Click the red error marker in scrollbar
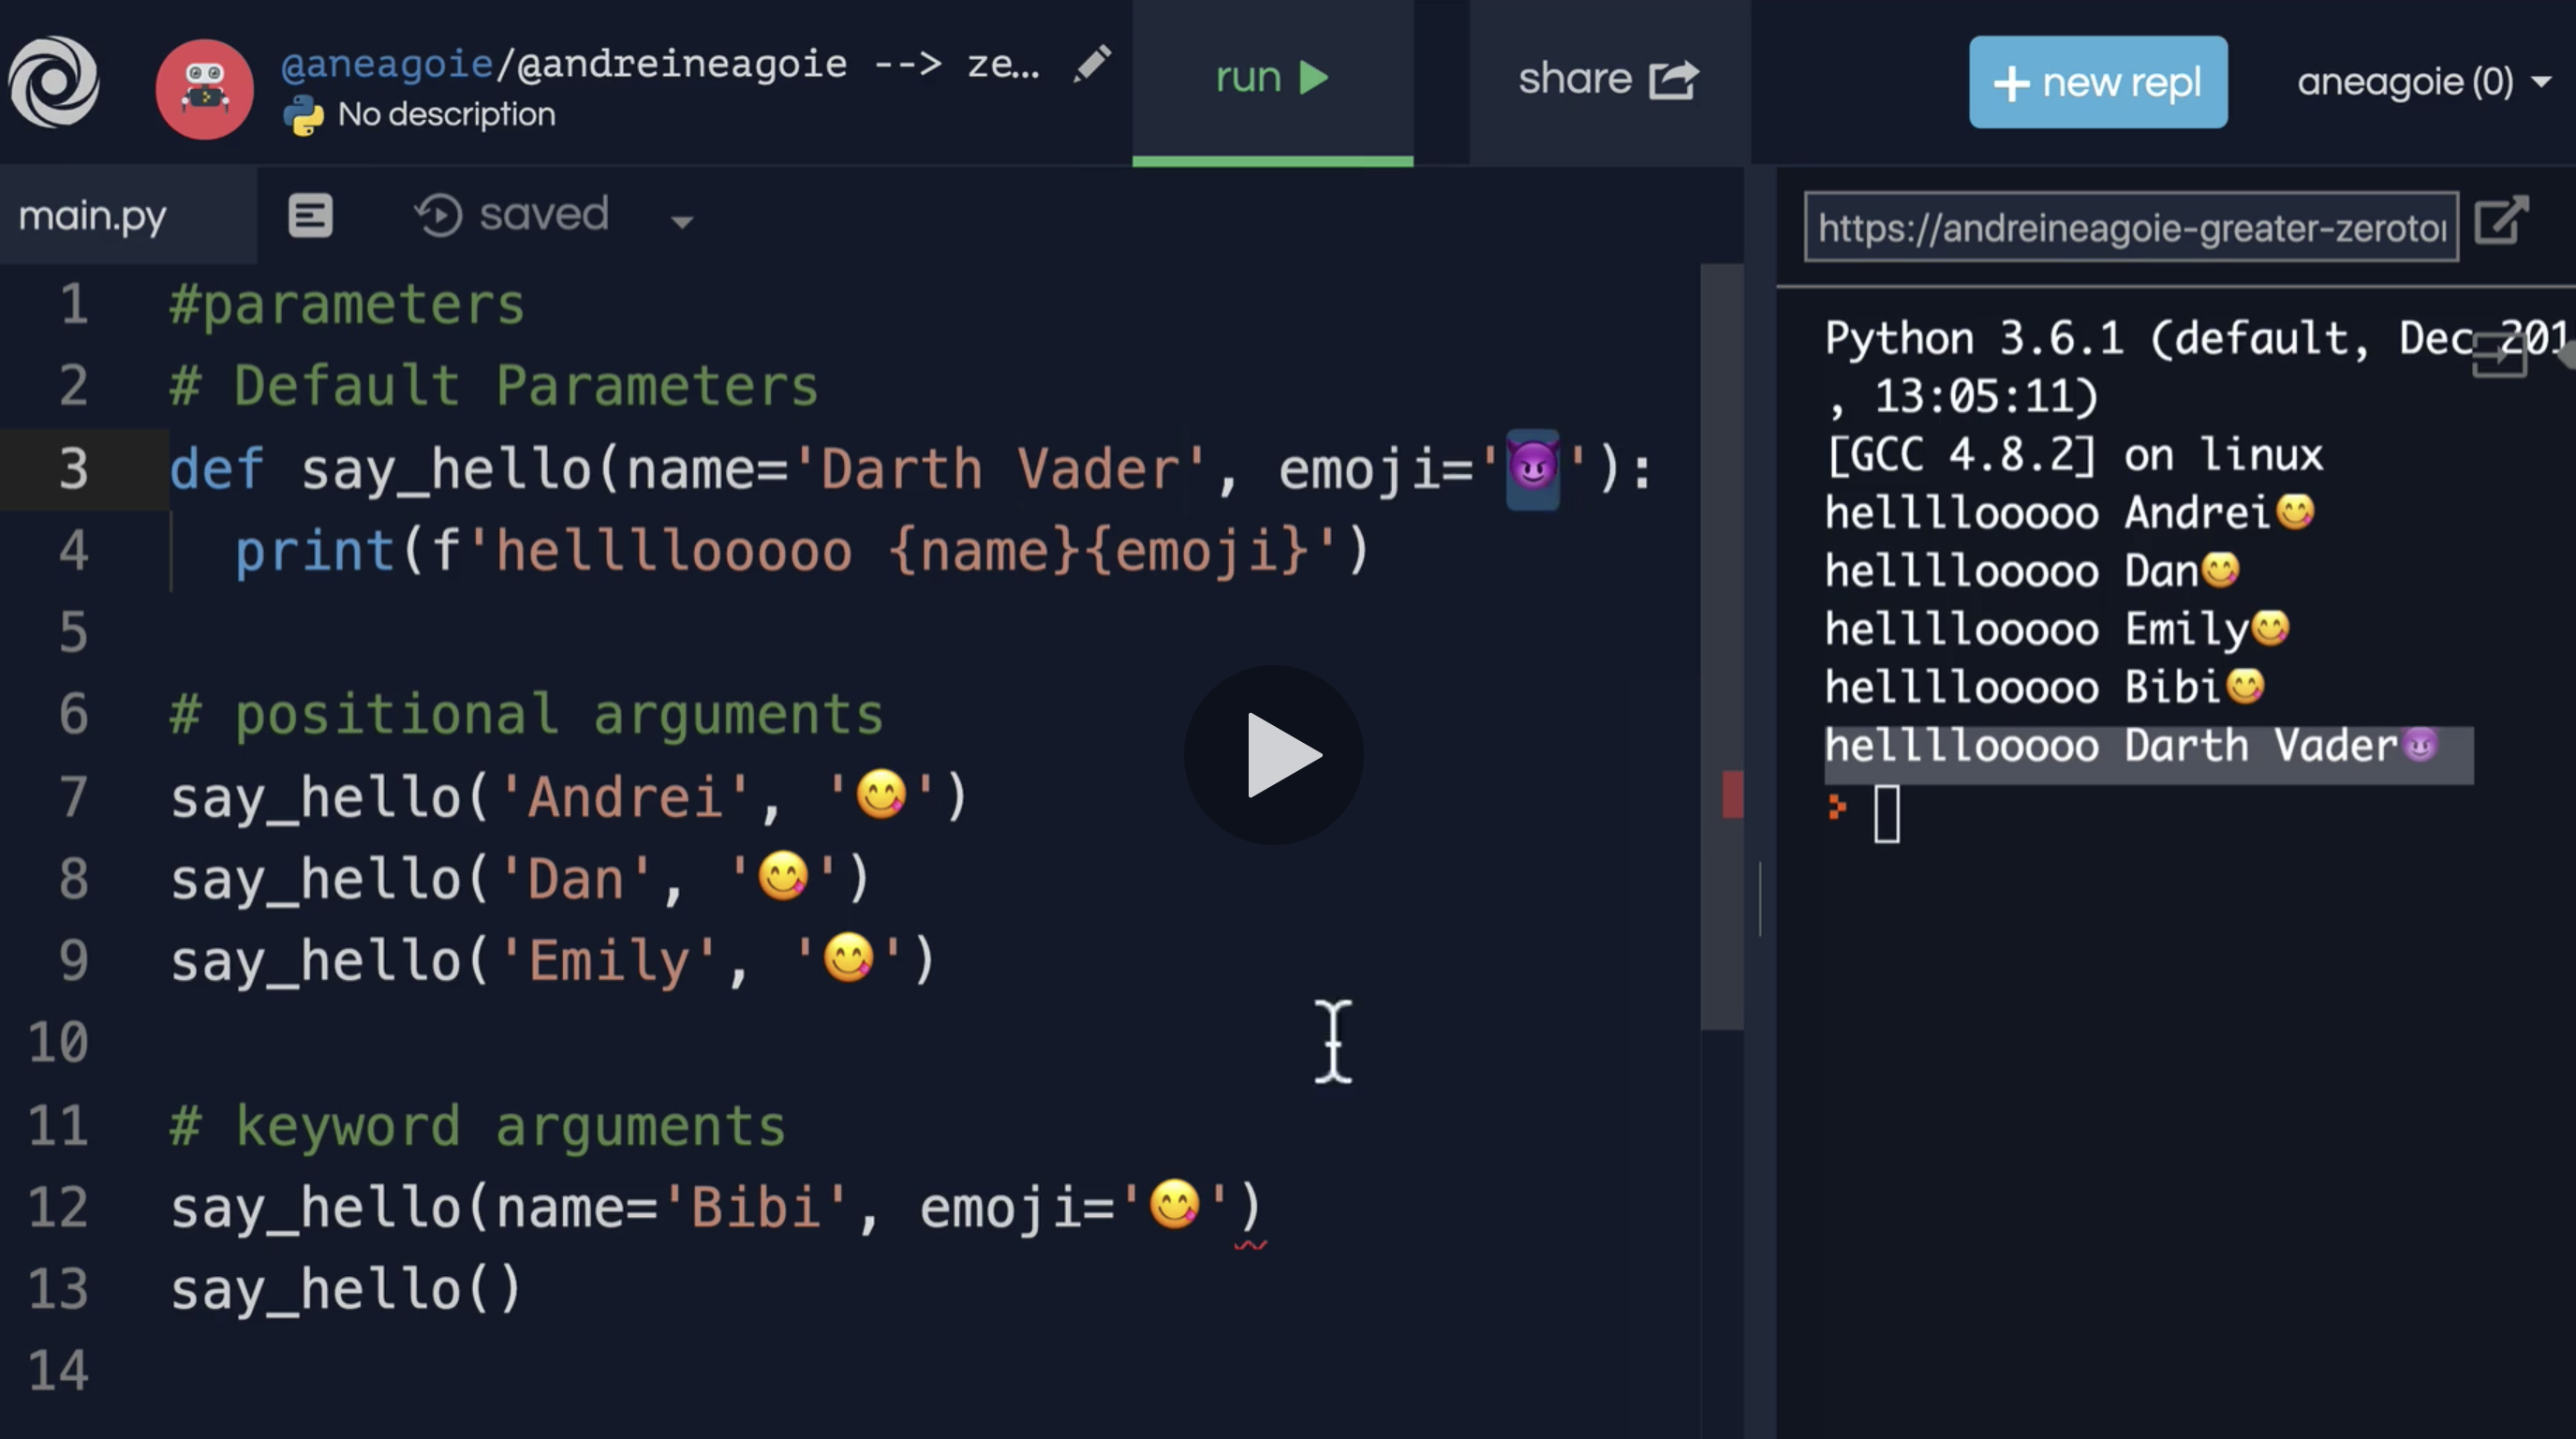 (x=1732, y=794)
